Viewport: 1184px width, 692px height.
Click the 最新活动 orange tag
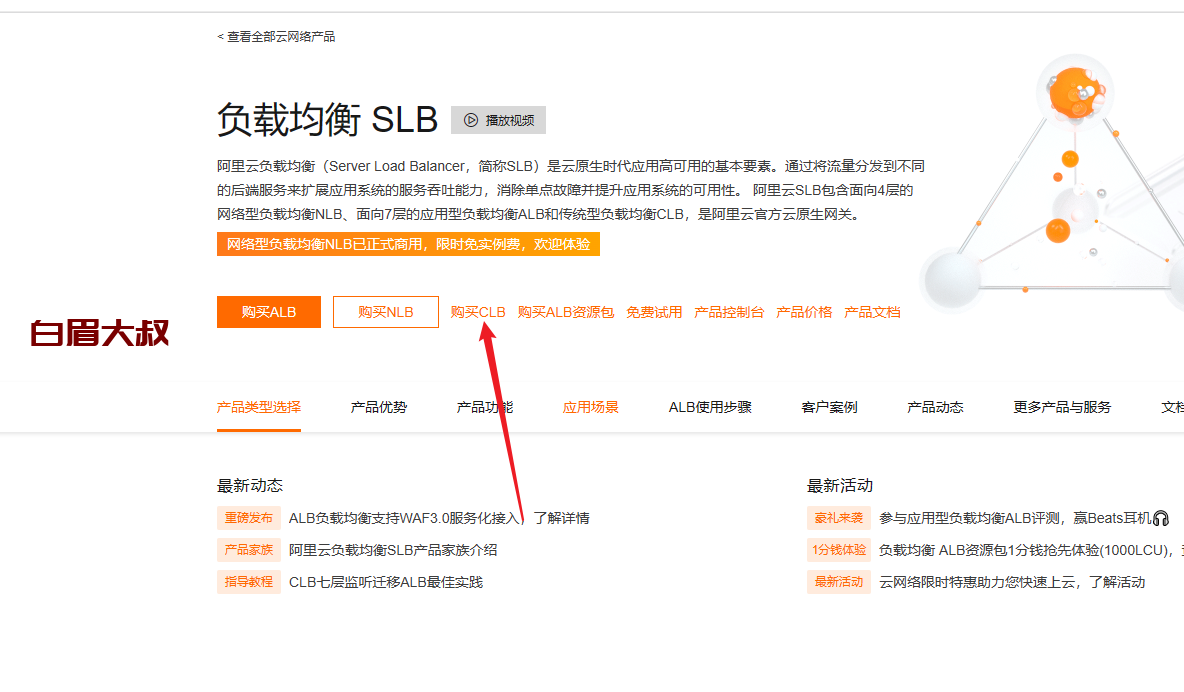[x=838, y=582]
